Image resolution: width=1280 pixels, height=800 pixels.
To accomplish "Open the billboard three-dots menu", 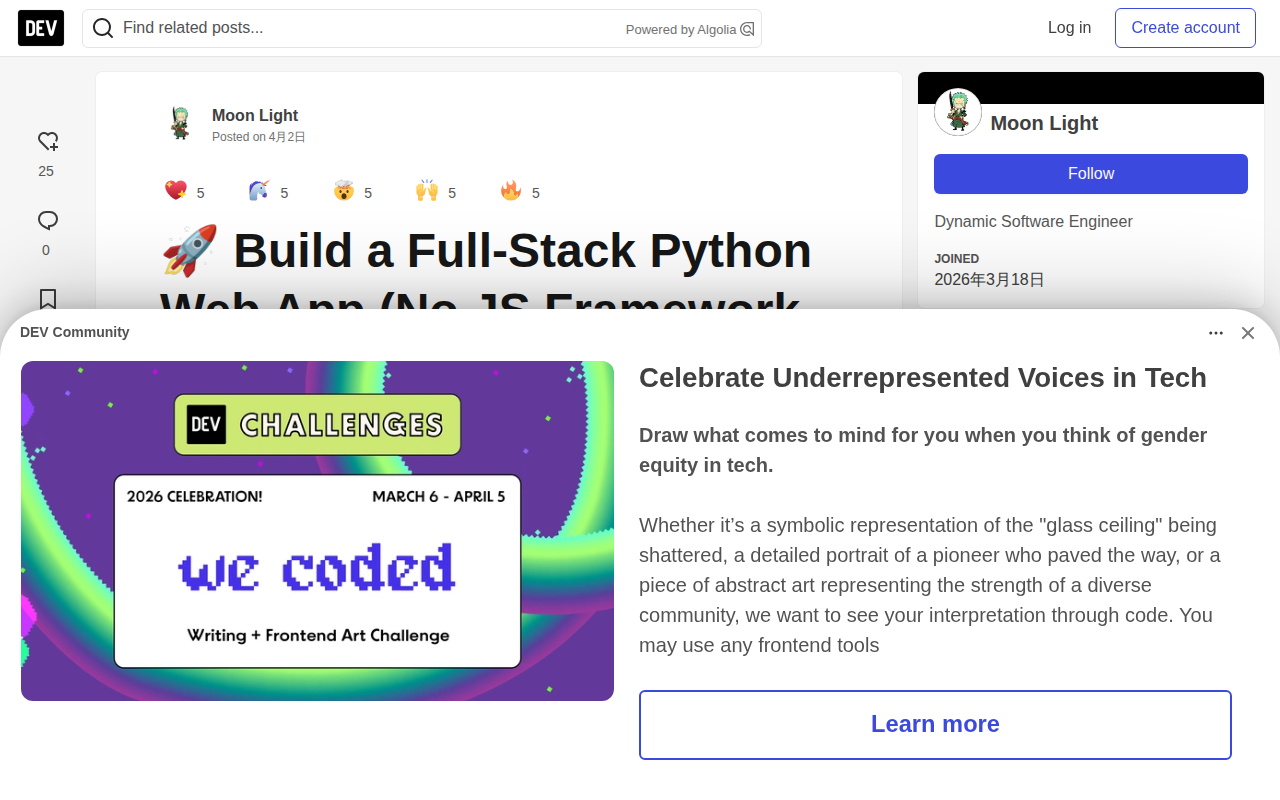I will tap(1216, 333).
